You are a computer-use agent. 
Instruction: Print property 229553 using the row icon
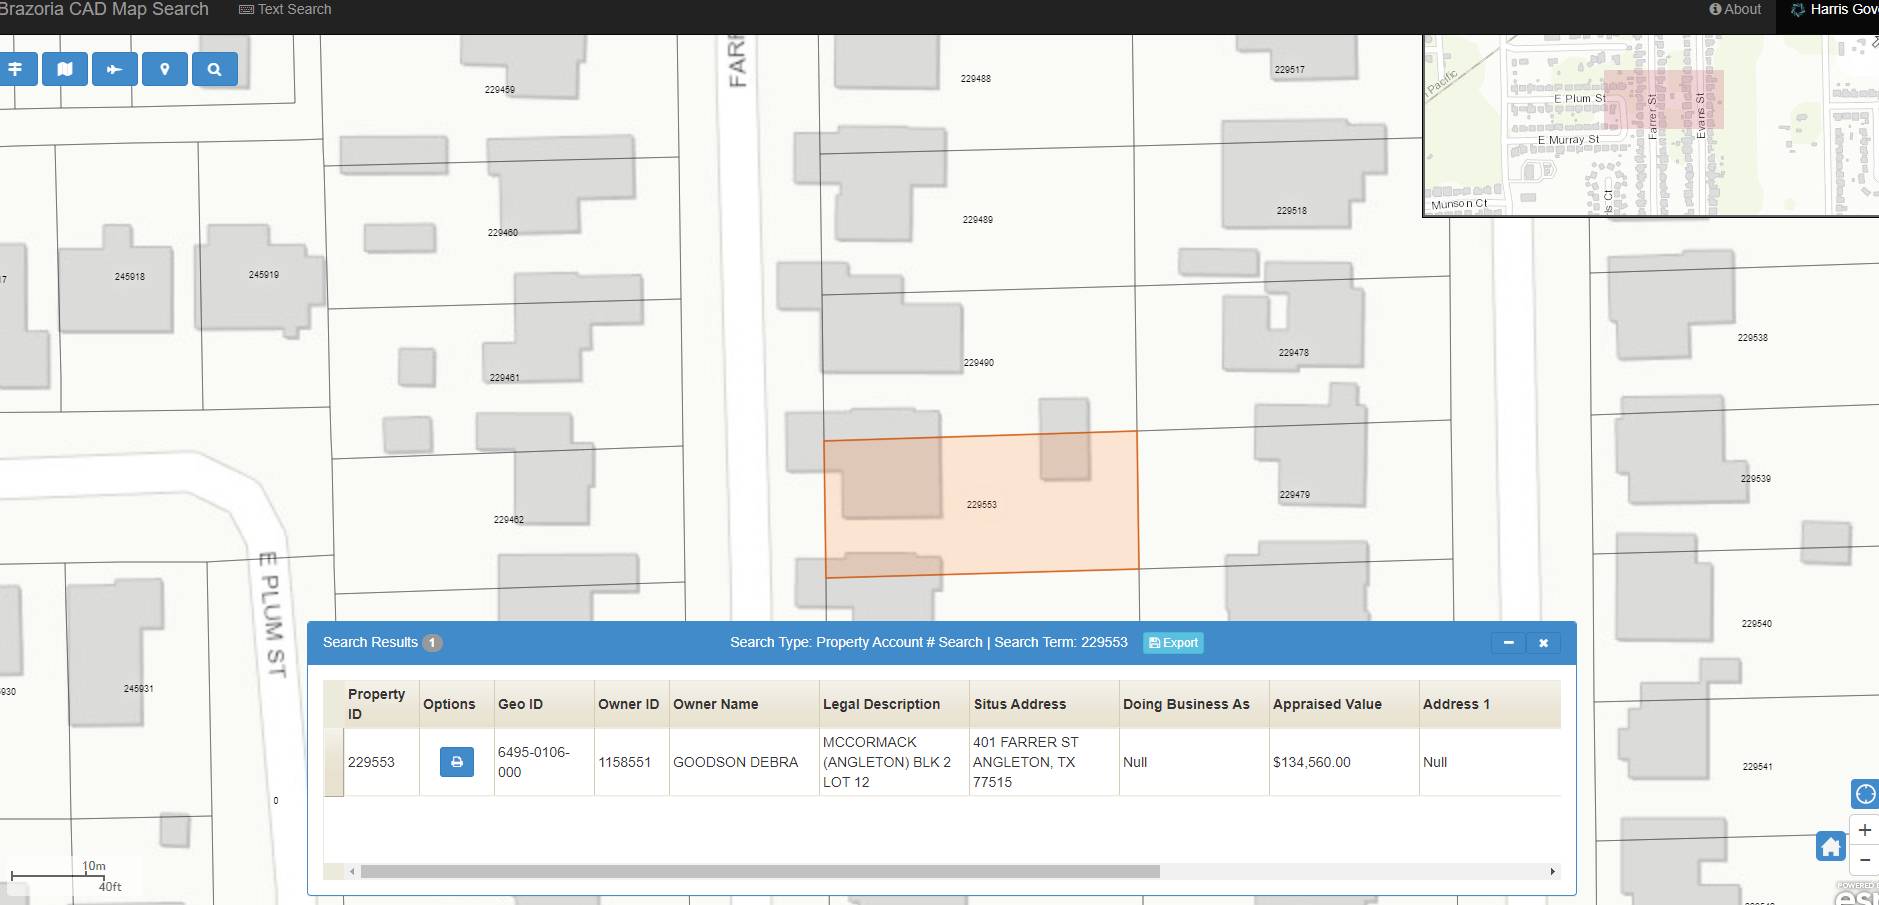pyautogui.click(x=457, y=762)
